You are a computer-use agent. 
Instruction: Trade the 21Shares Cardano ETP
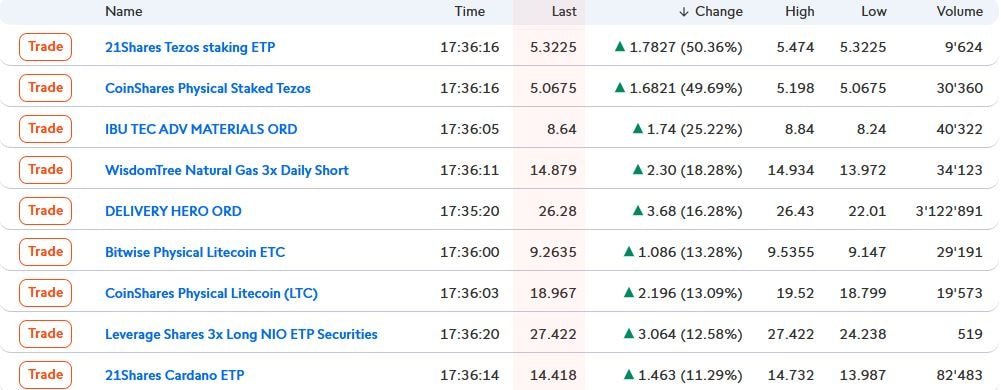click(45, 374)
